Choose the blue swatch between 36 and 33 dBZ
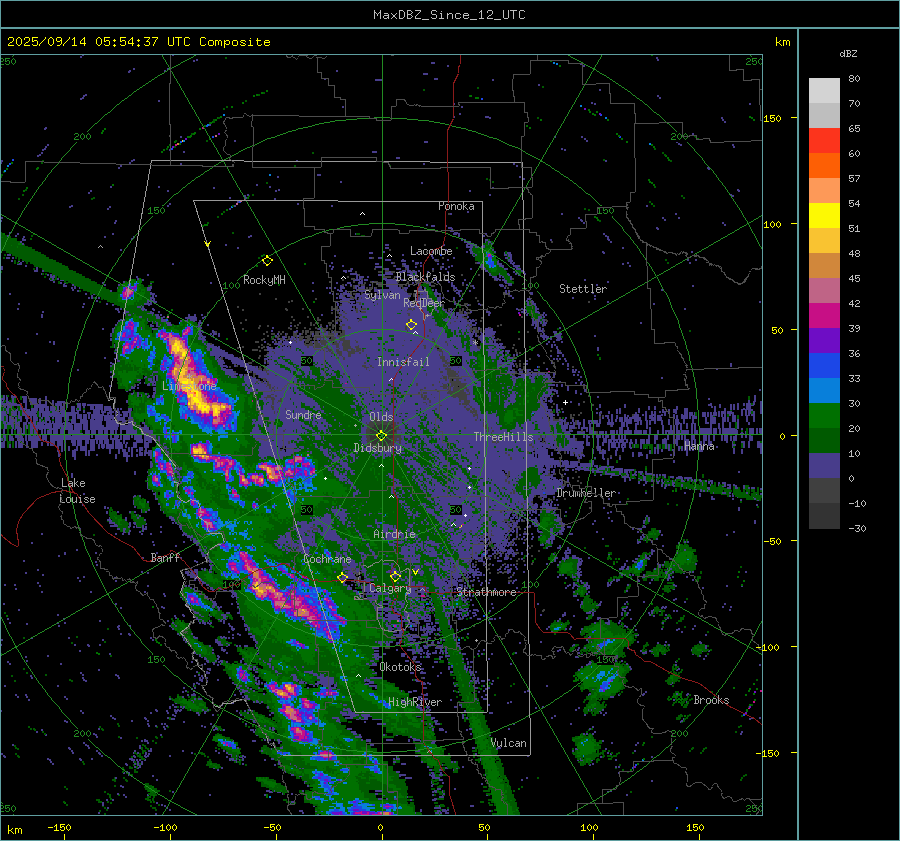This screenshot has height=841, width=900. click(824, 366)
